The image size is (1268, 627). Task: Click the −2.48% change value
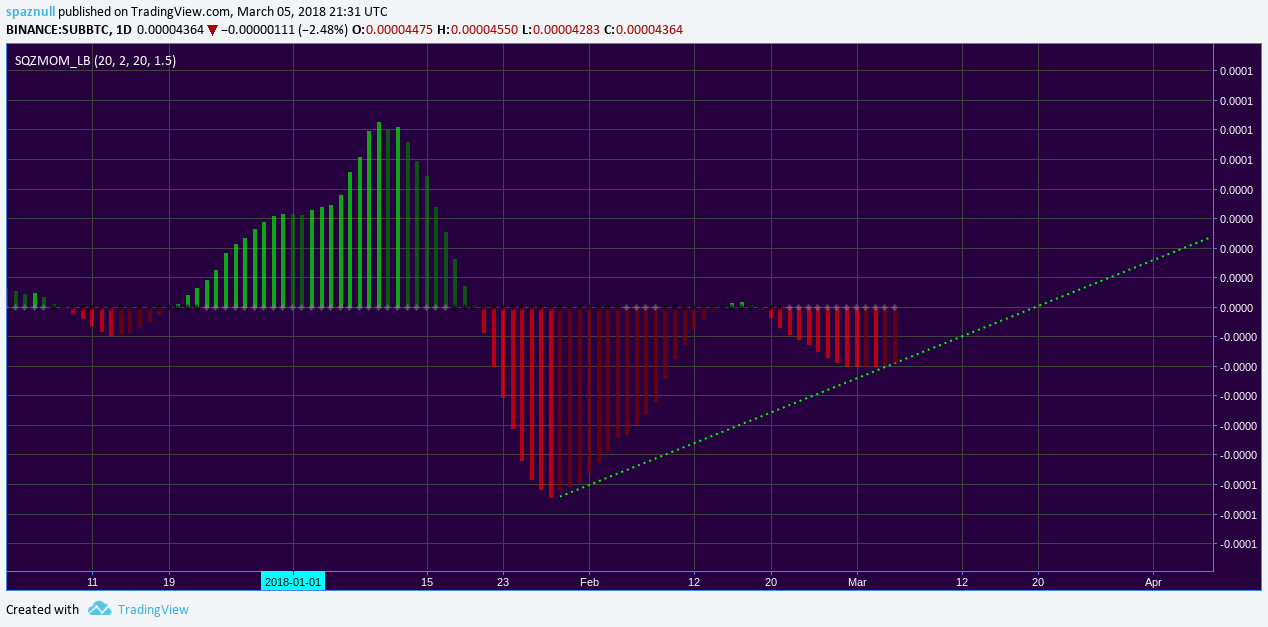[x=323, y=30]
